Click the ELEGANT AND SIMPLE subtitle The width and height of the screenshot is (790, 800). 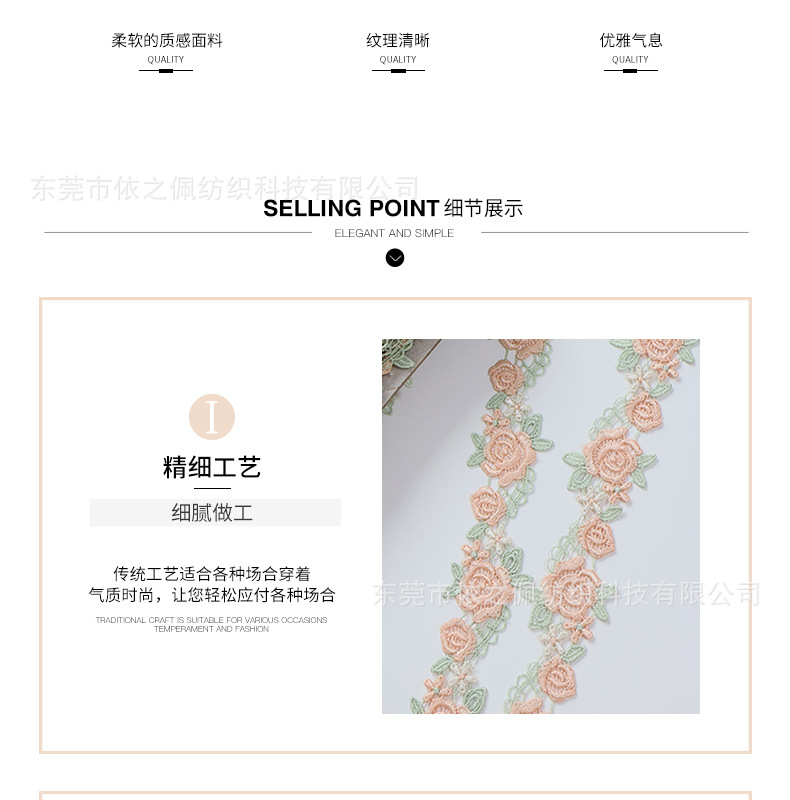click(x=394, y=233)
